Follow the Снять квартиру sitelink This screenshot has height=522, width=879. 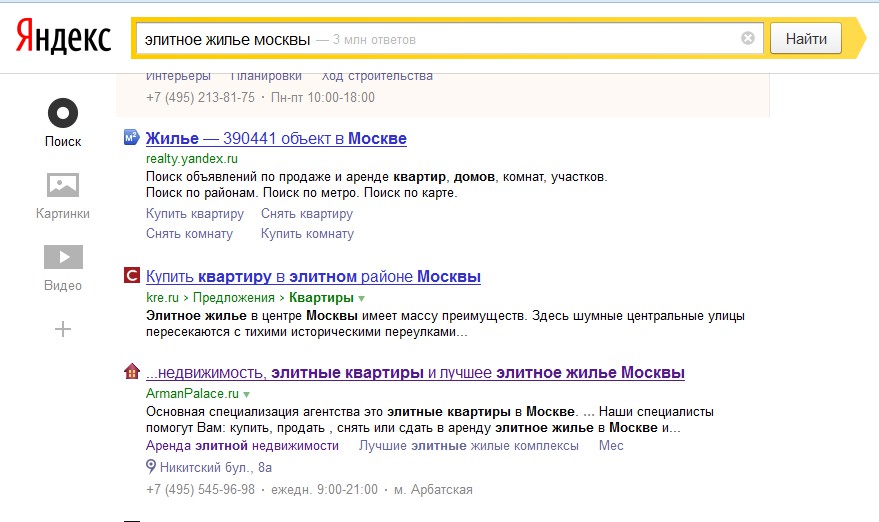[307, 214]
